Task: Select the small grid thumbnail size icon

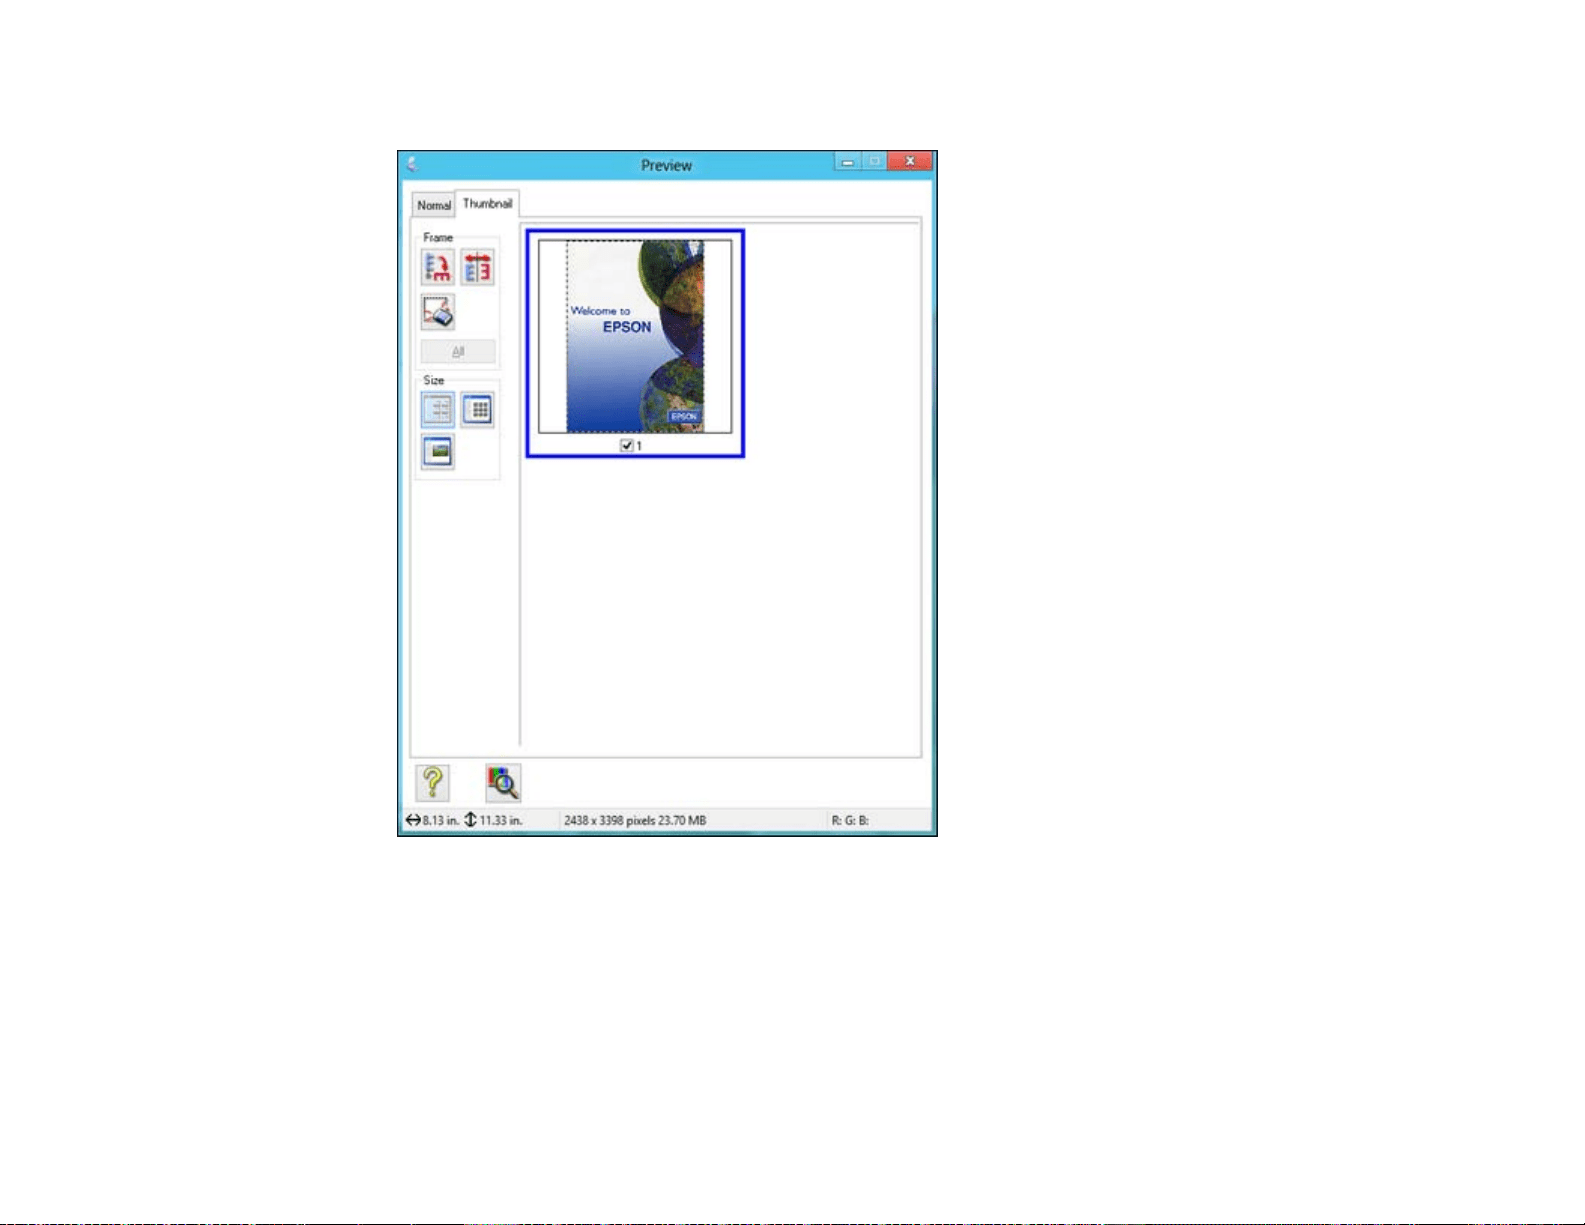Action: tap(478, 410)
